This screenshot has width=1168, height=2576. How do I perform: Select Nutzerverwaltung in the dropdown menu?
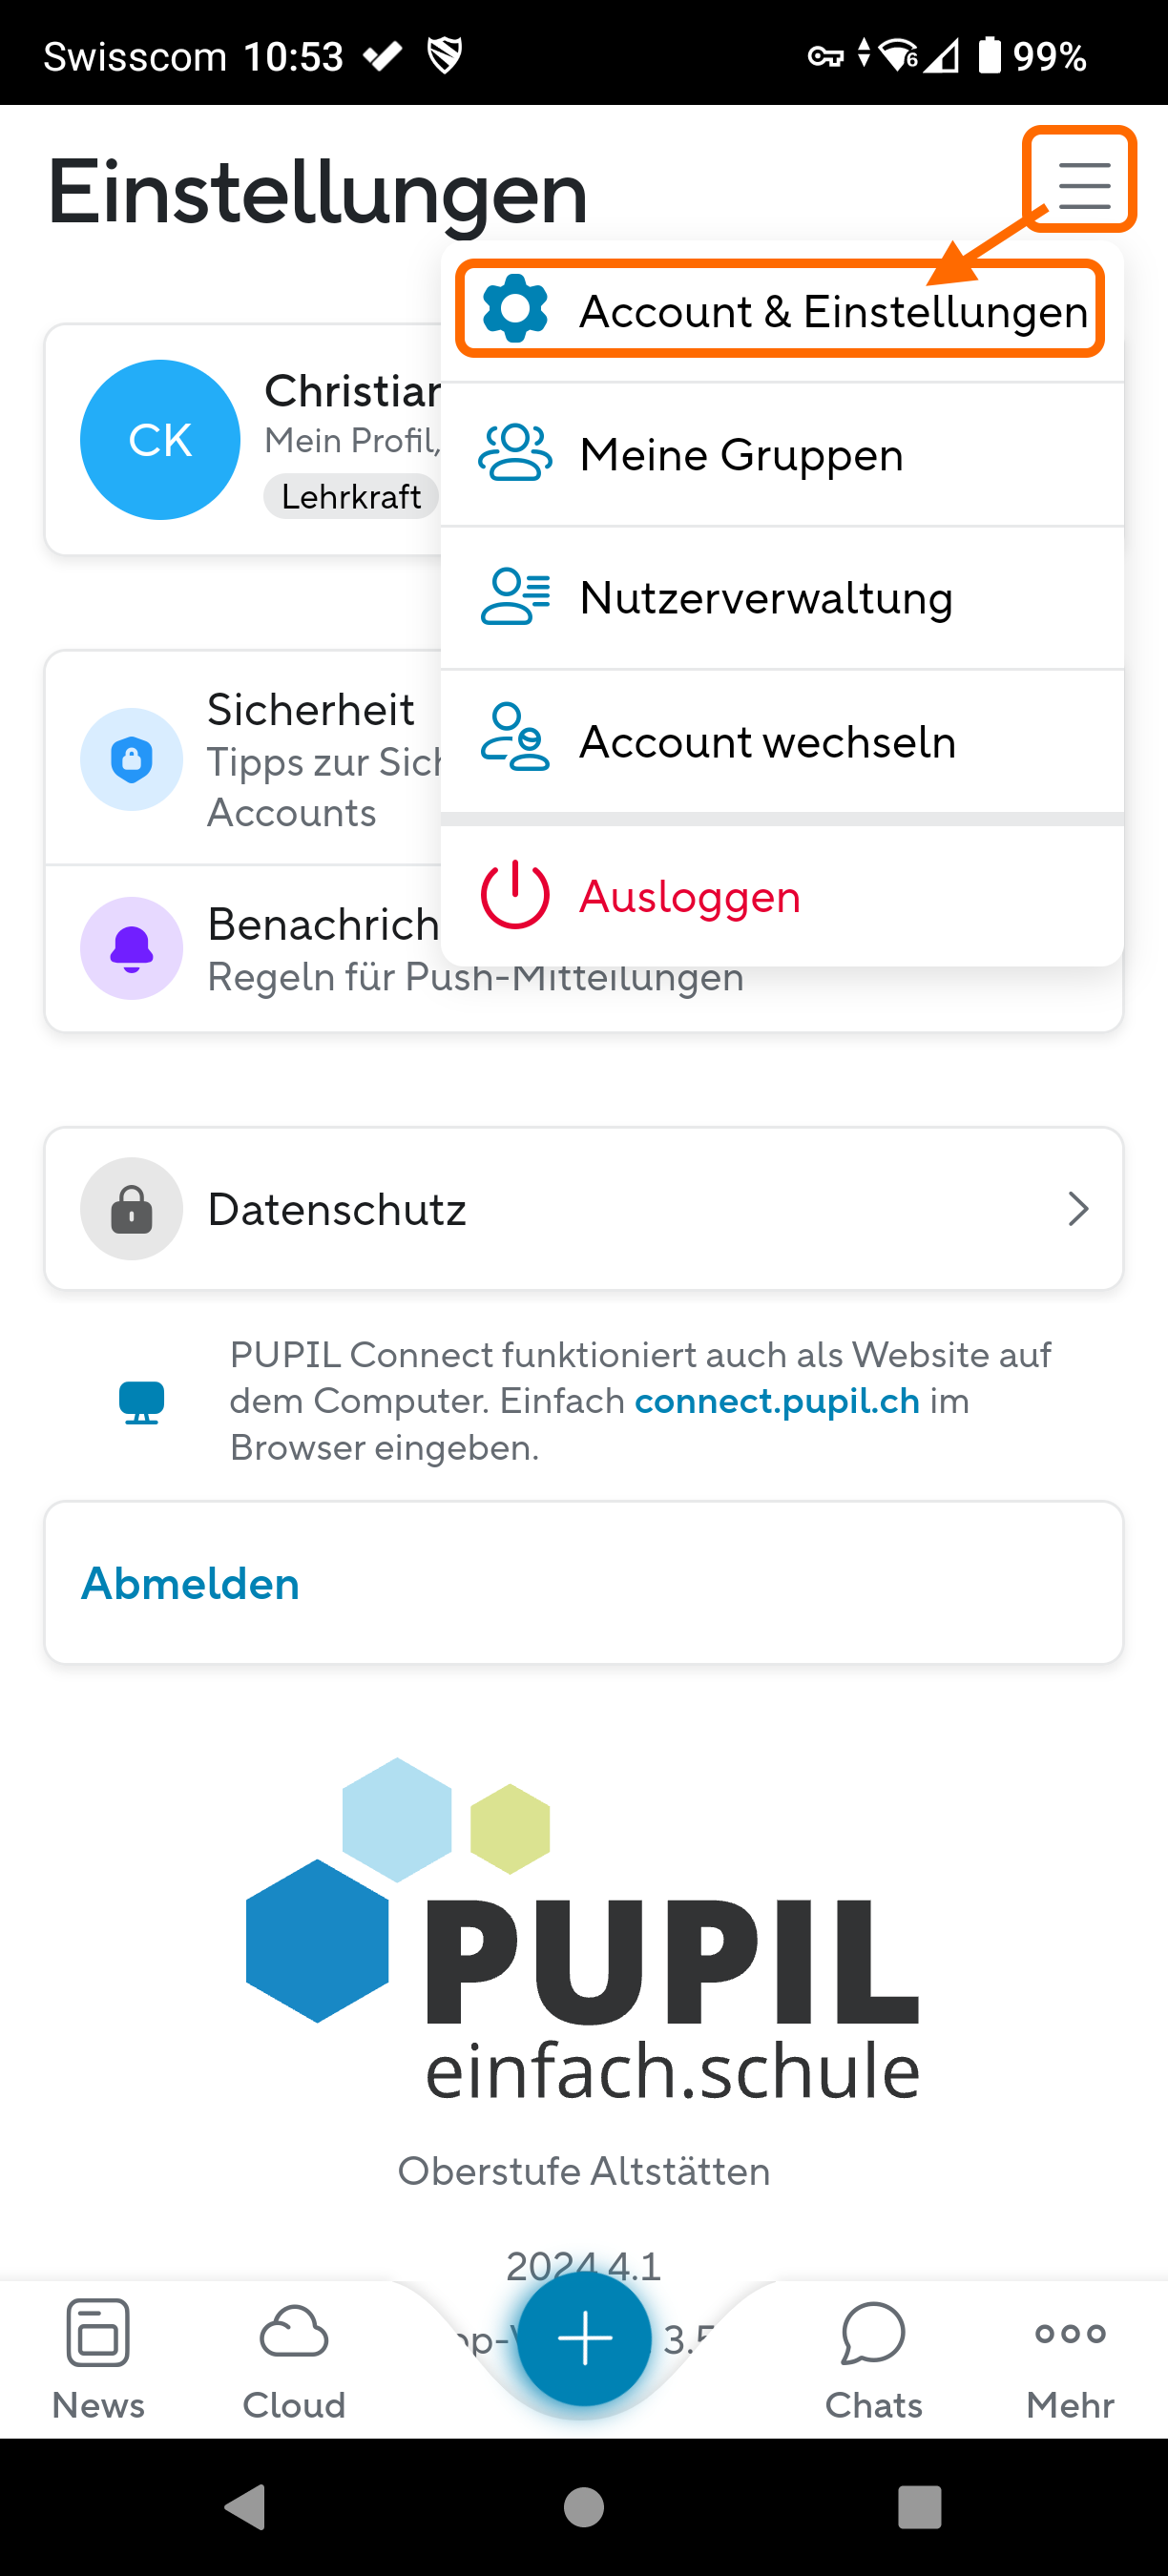(x=766, y=598)
